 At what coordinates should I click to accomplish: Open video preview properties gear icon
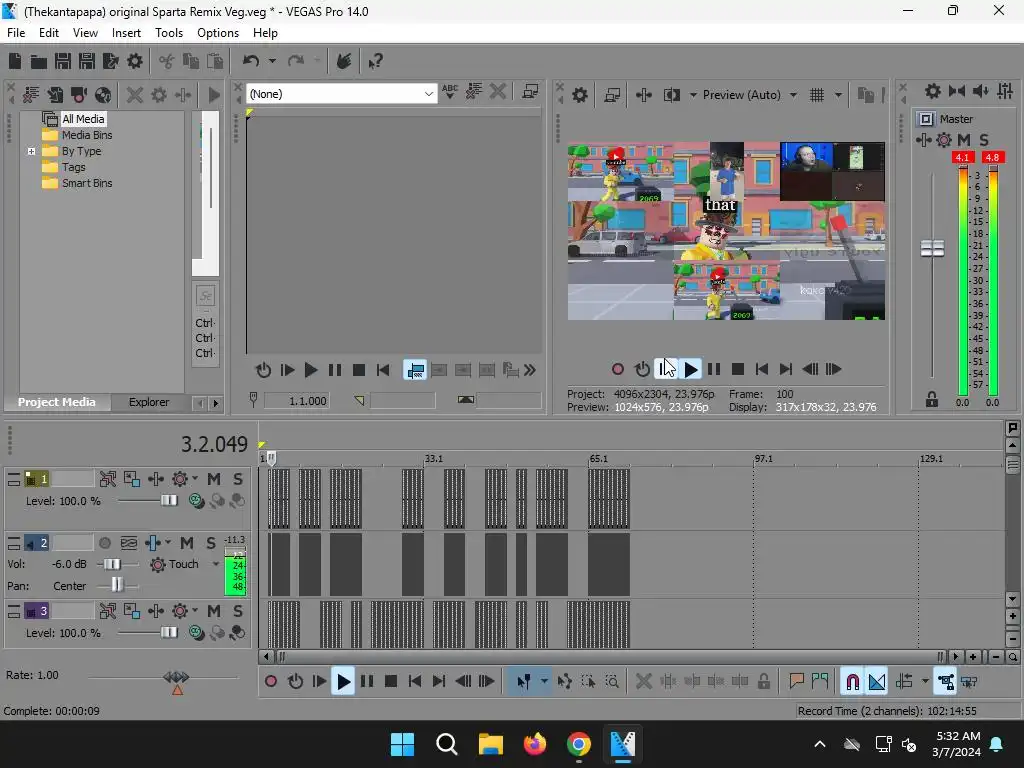pyautogui.click(x=579, y=95)
